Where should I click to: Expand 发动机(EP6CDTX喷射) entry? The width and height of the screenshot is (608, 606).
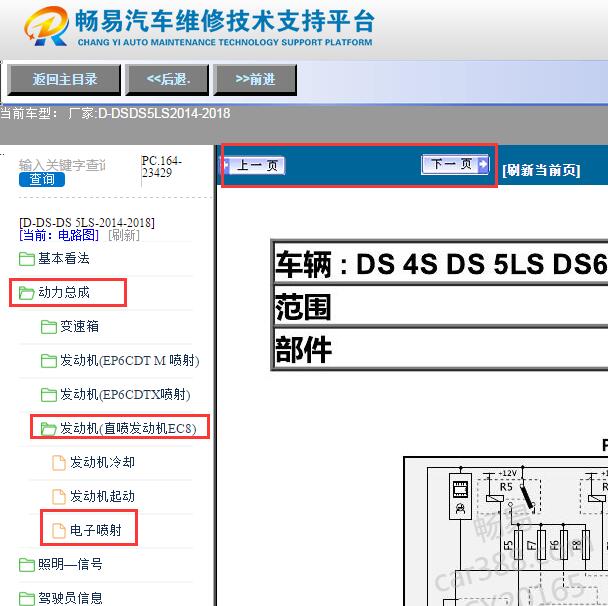pos(125,395)
